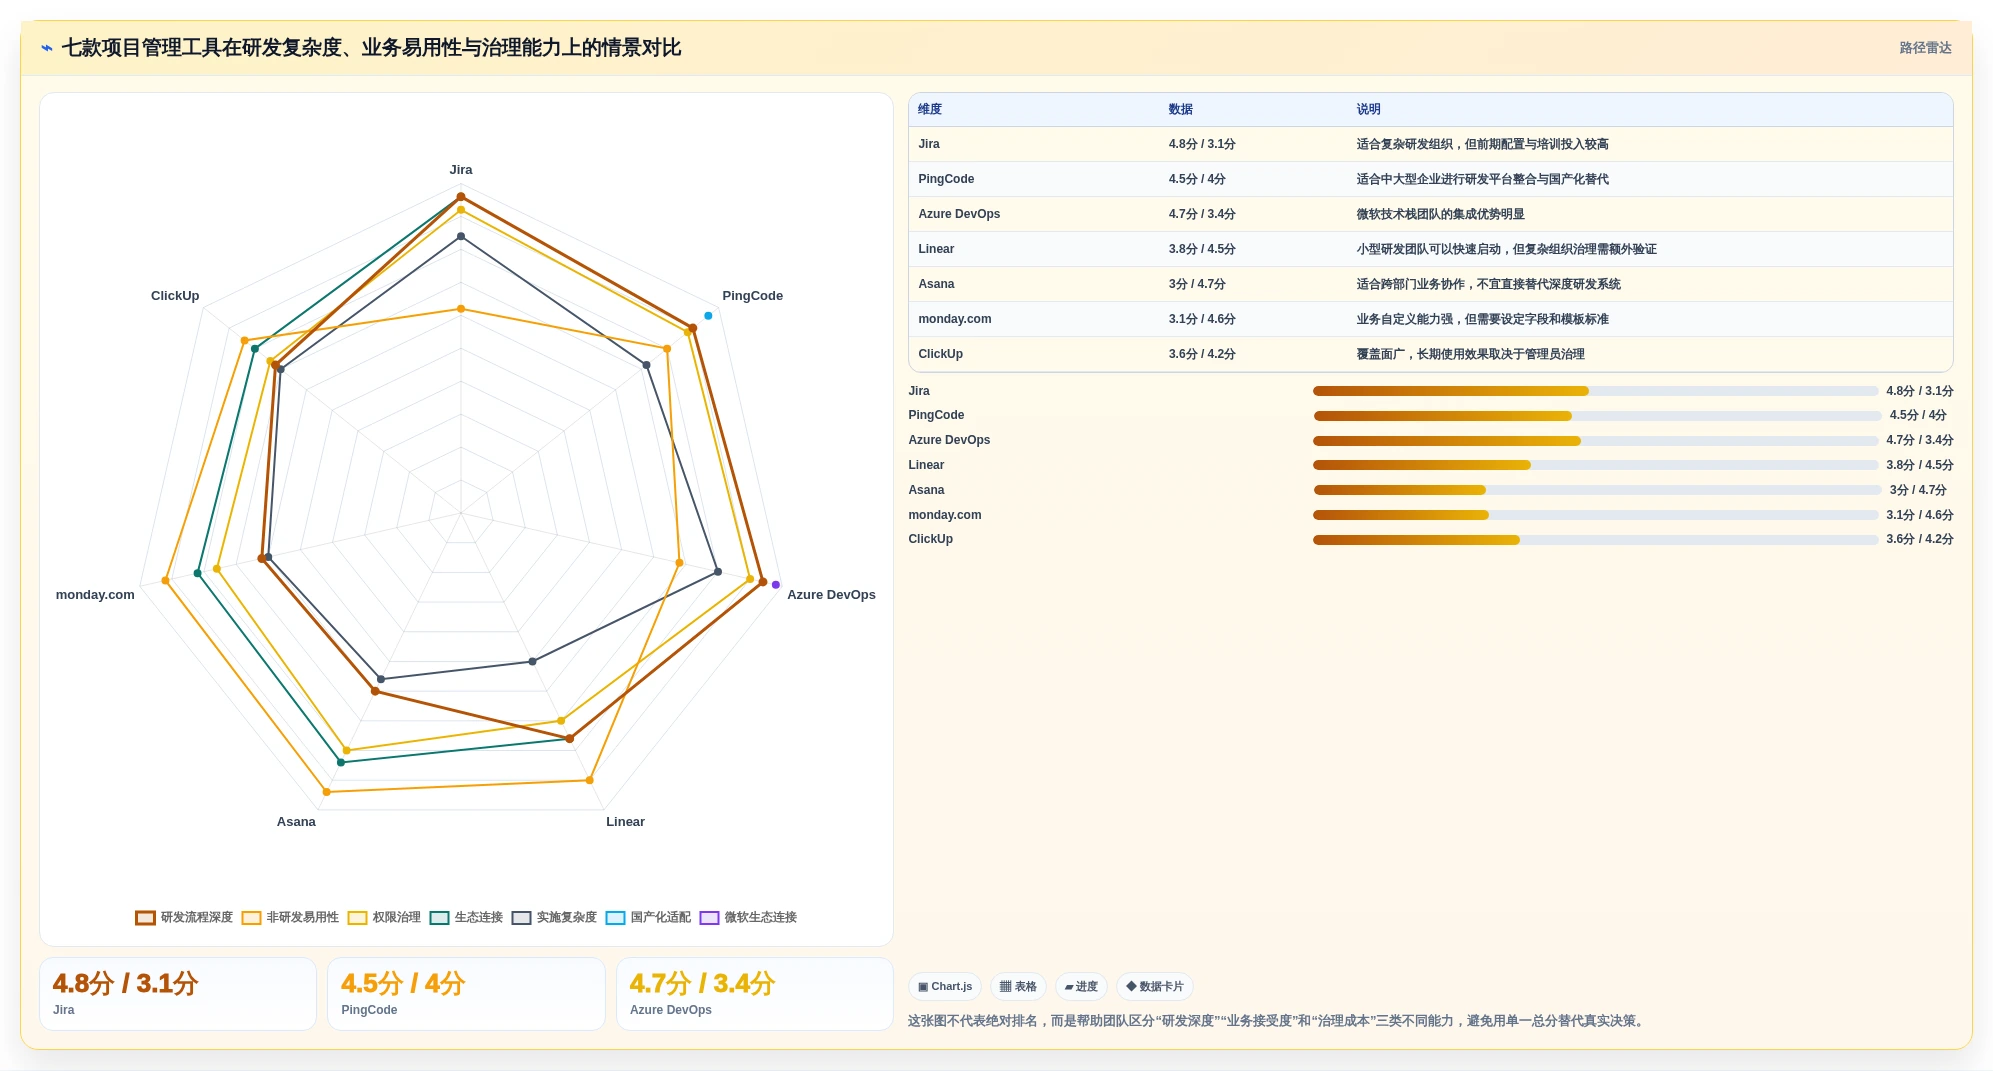1993x1071 pixels.
Task: Click the description 微软技术栈团队的集成优势明显
Action: 1440,214
